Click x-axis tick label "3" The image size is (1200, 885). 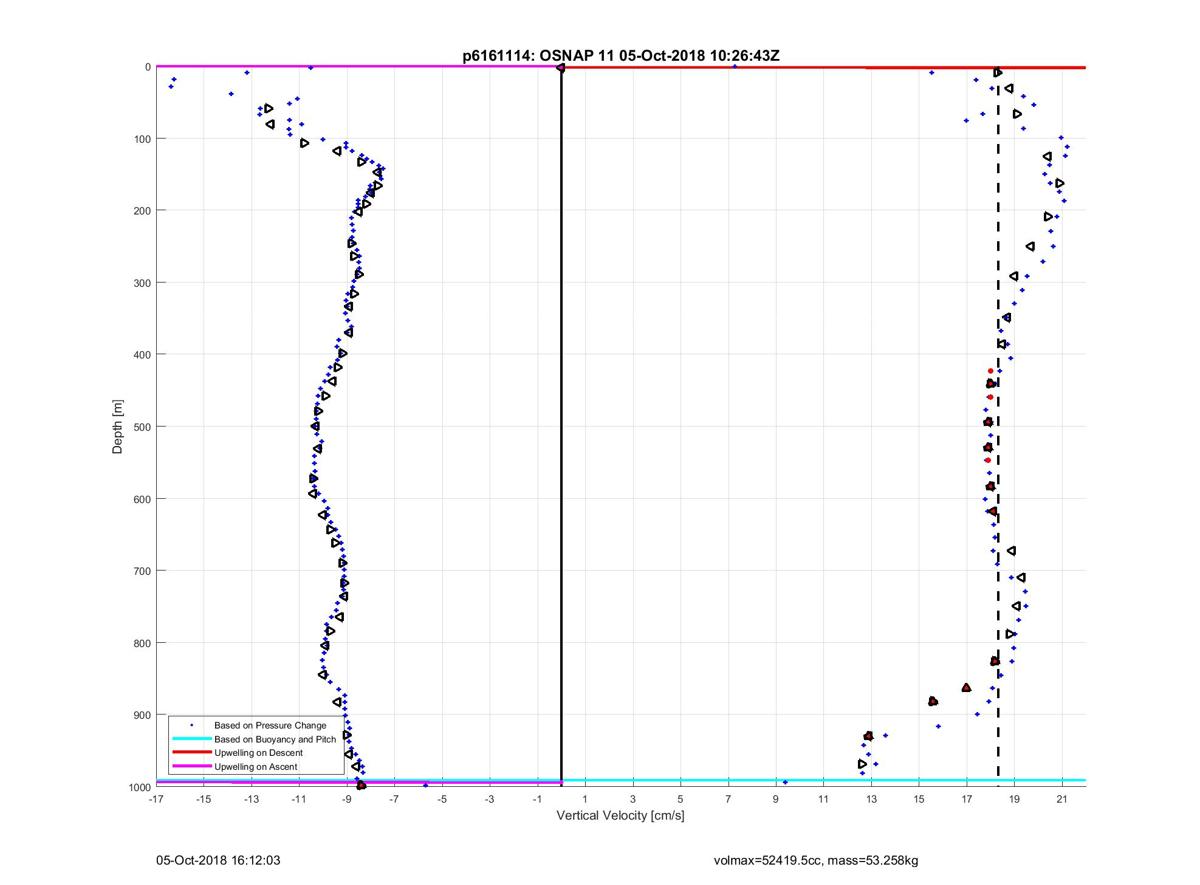(x=633, y=799)
